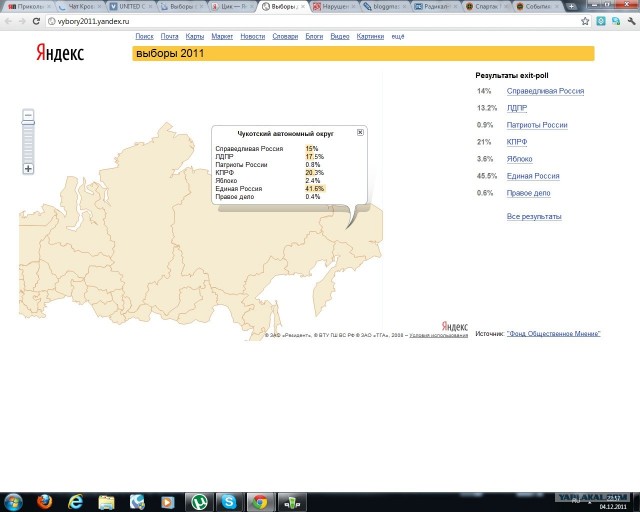This screenshot has width=640, height=512.
Task: Switch to the UNITED tab
Action: point(132,7)
